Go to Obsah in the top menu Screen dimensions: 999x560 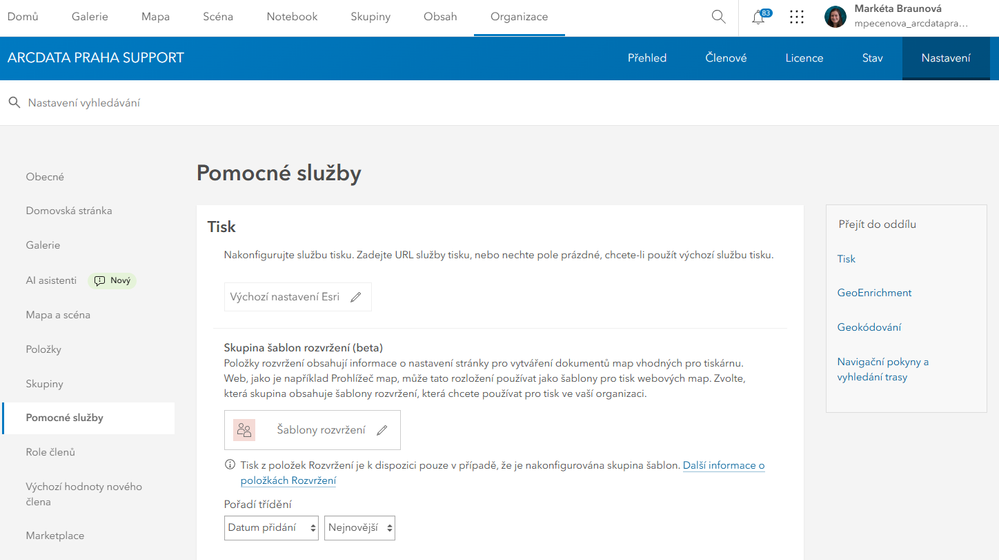tap(440, 17)
